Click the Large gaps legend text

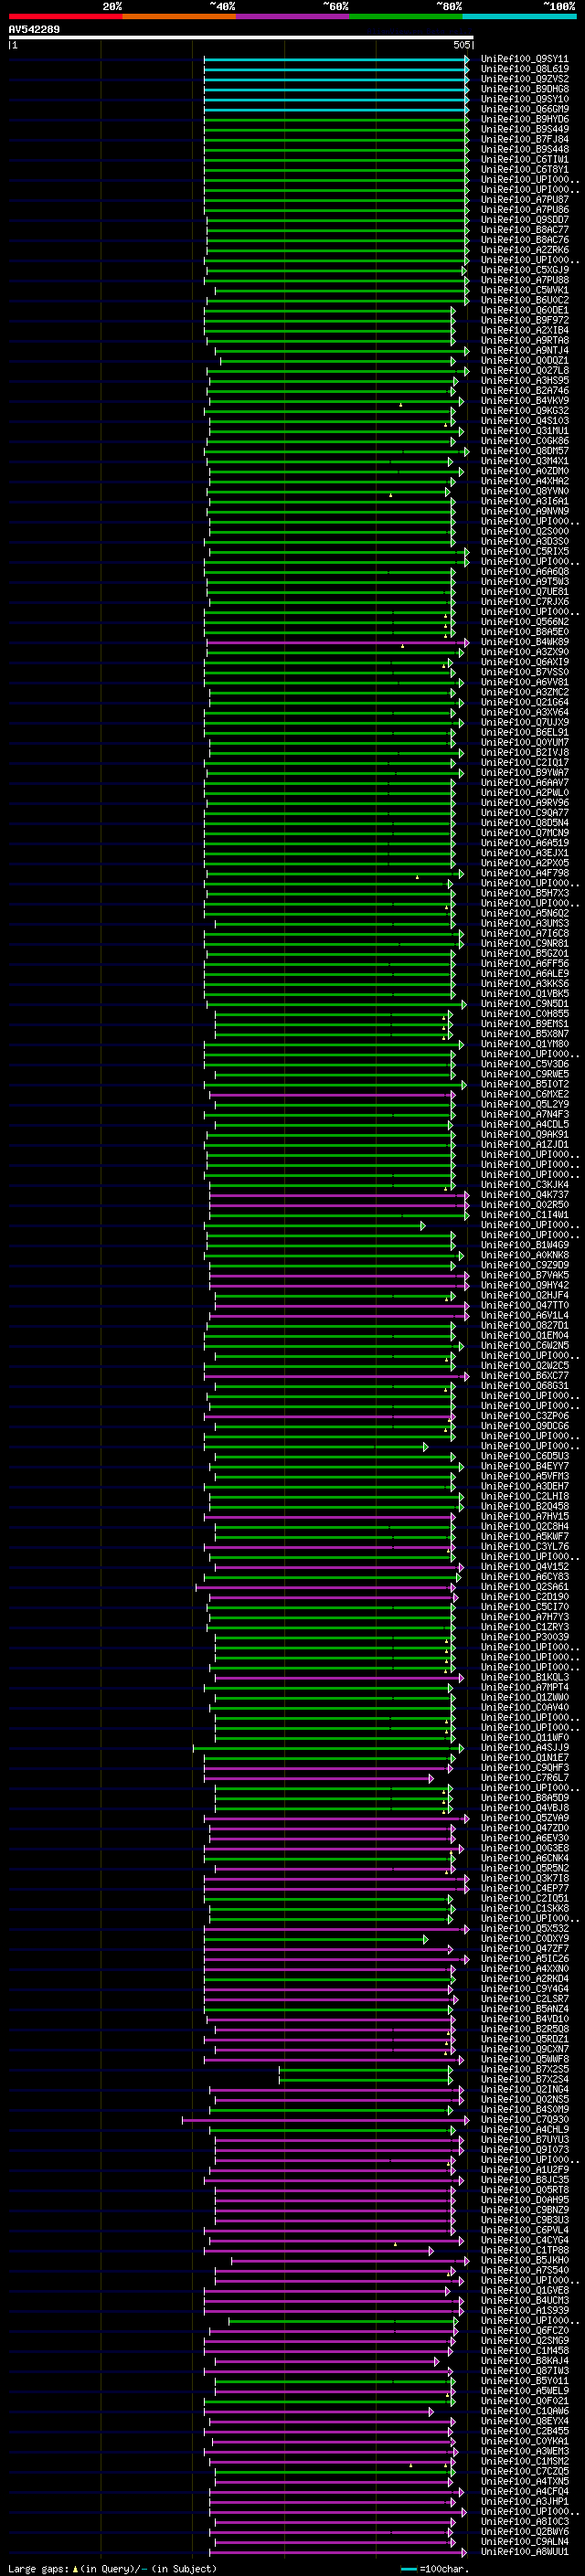39,2569
